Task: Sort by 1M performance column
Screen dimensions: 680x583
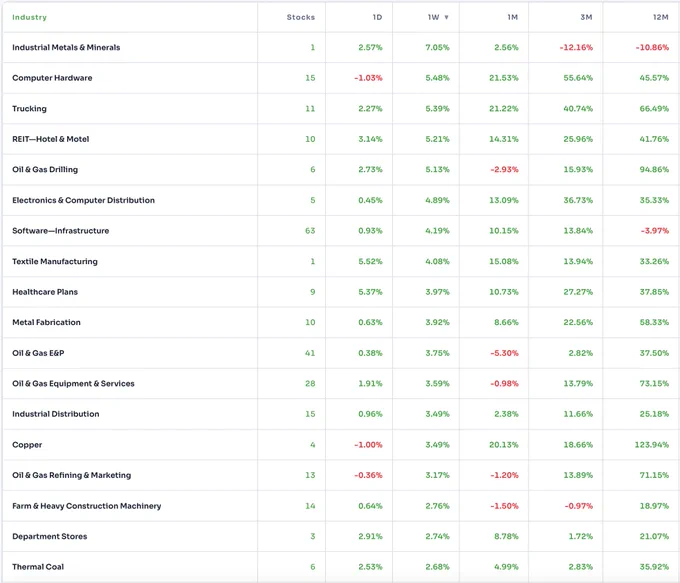Action: pyautogui.click(x=513, y=17)
